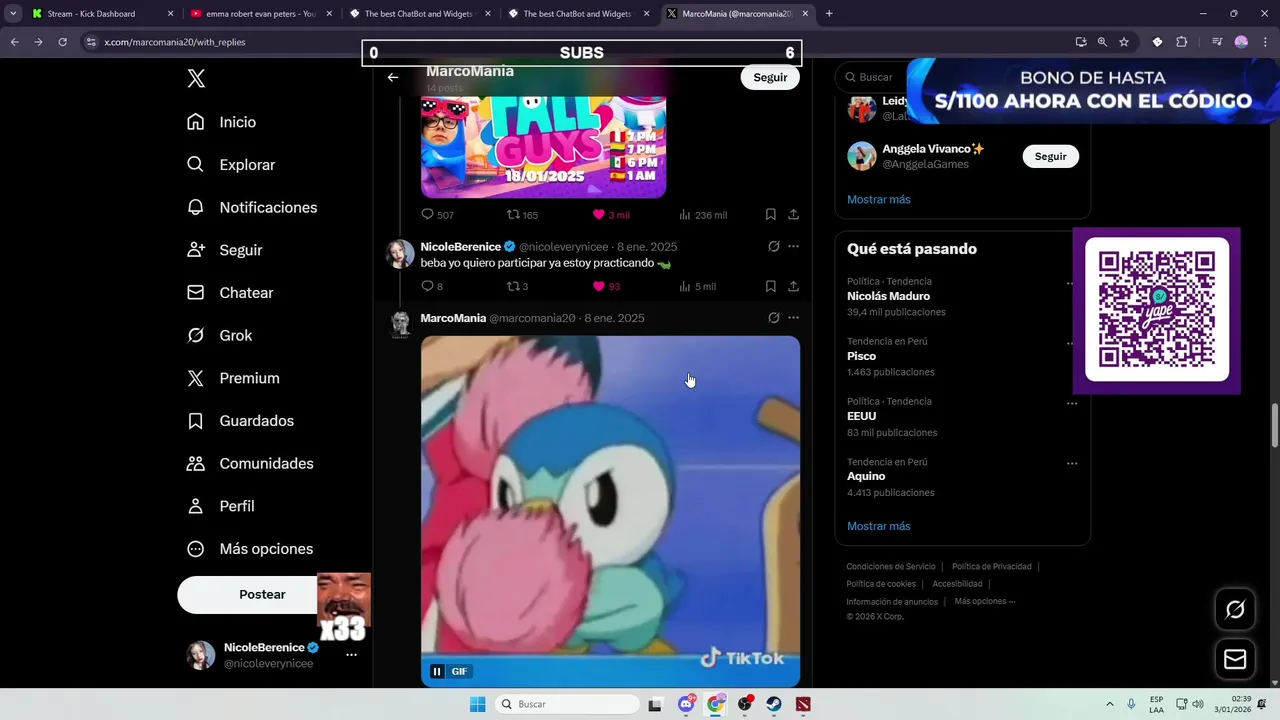Pause the Piplup GIF
The width and height of the screenshot is (1280, 720).
pos(437,672)
